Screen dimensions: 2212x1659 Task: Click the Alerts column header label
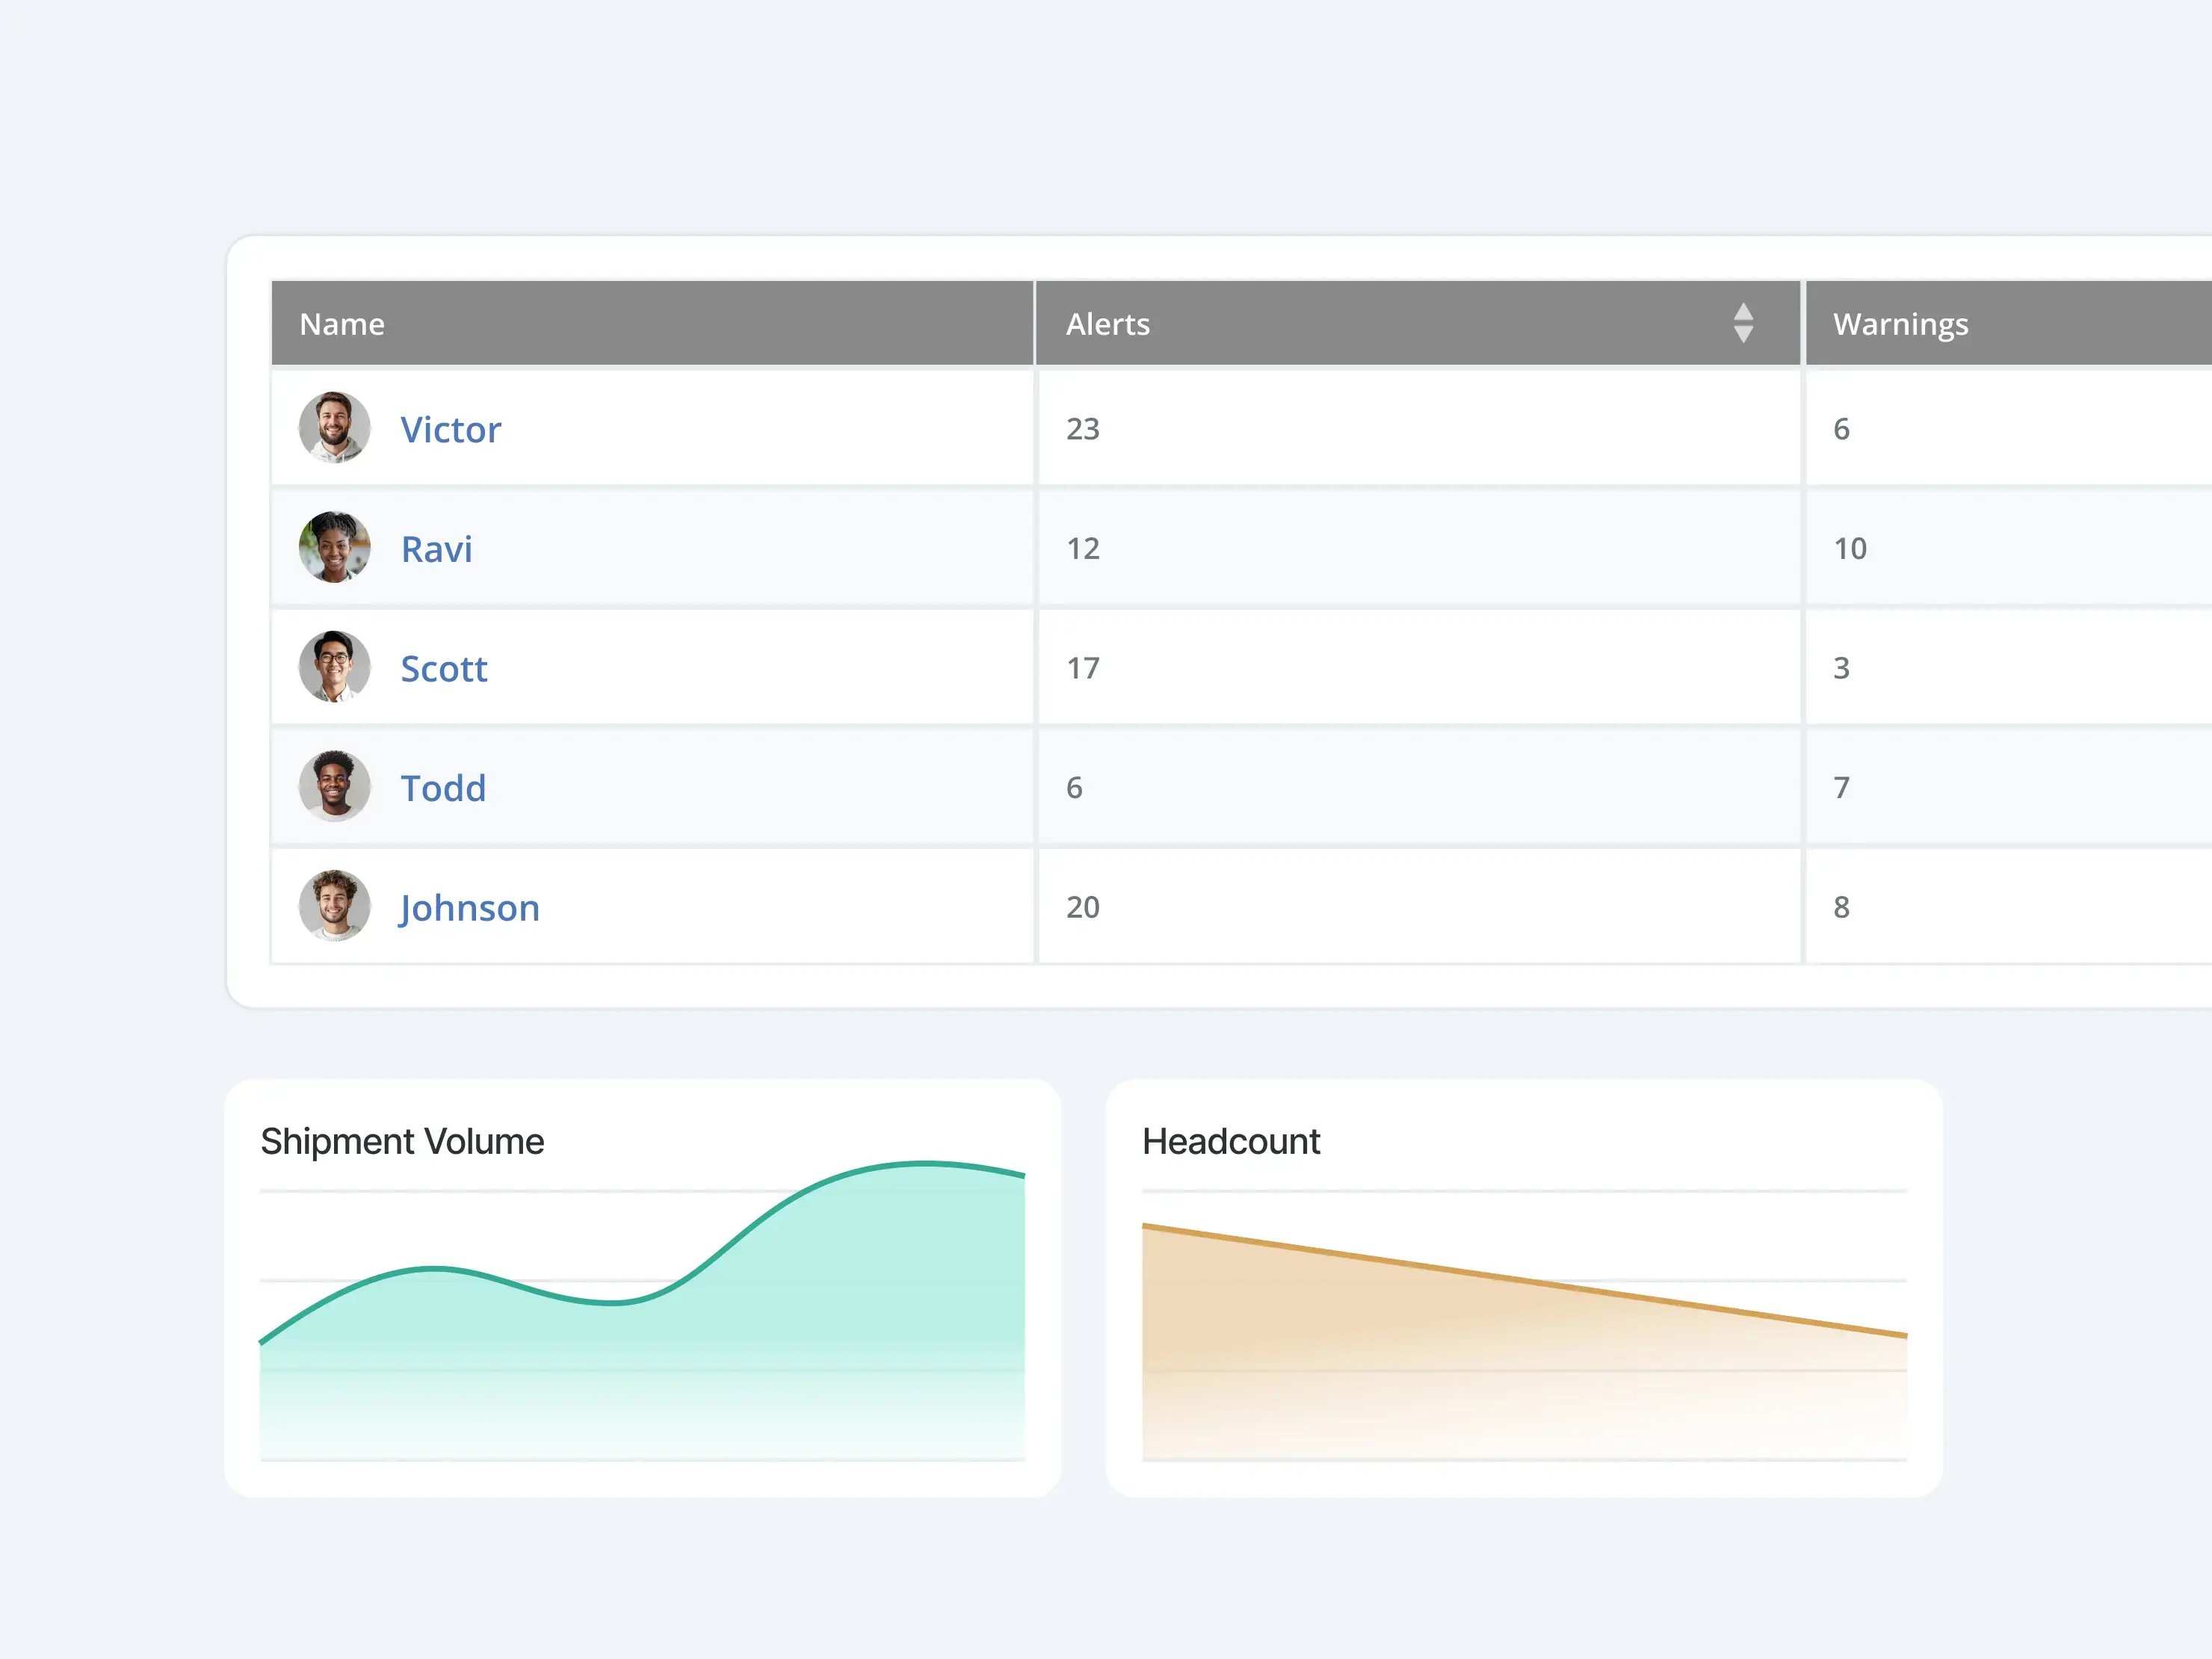click(x=1107, y=324)
